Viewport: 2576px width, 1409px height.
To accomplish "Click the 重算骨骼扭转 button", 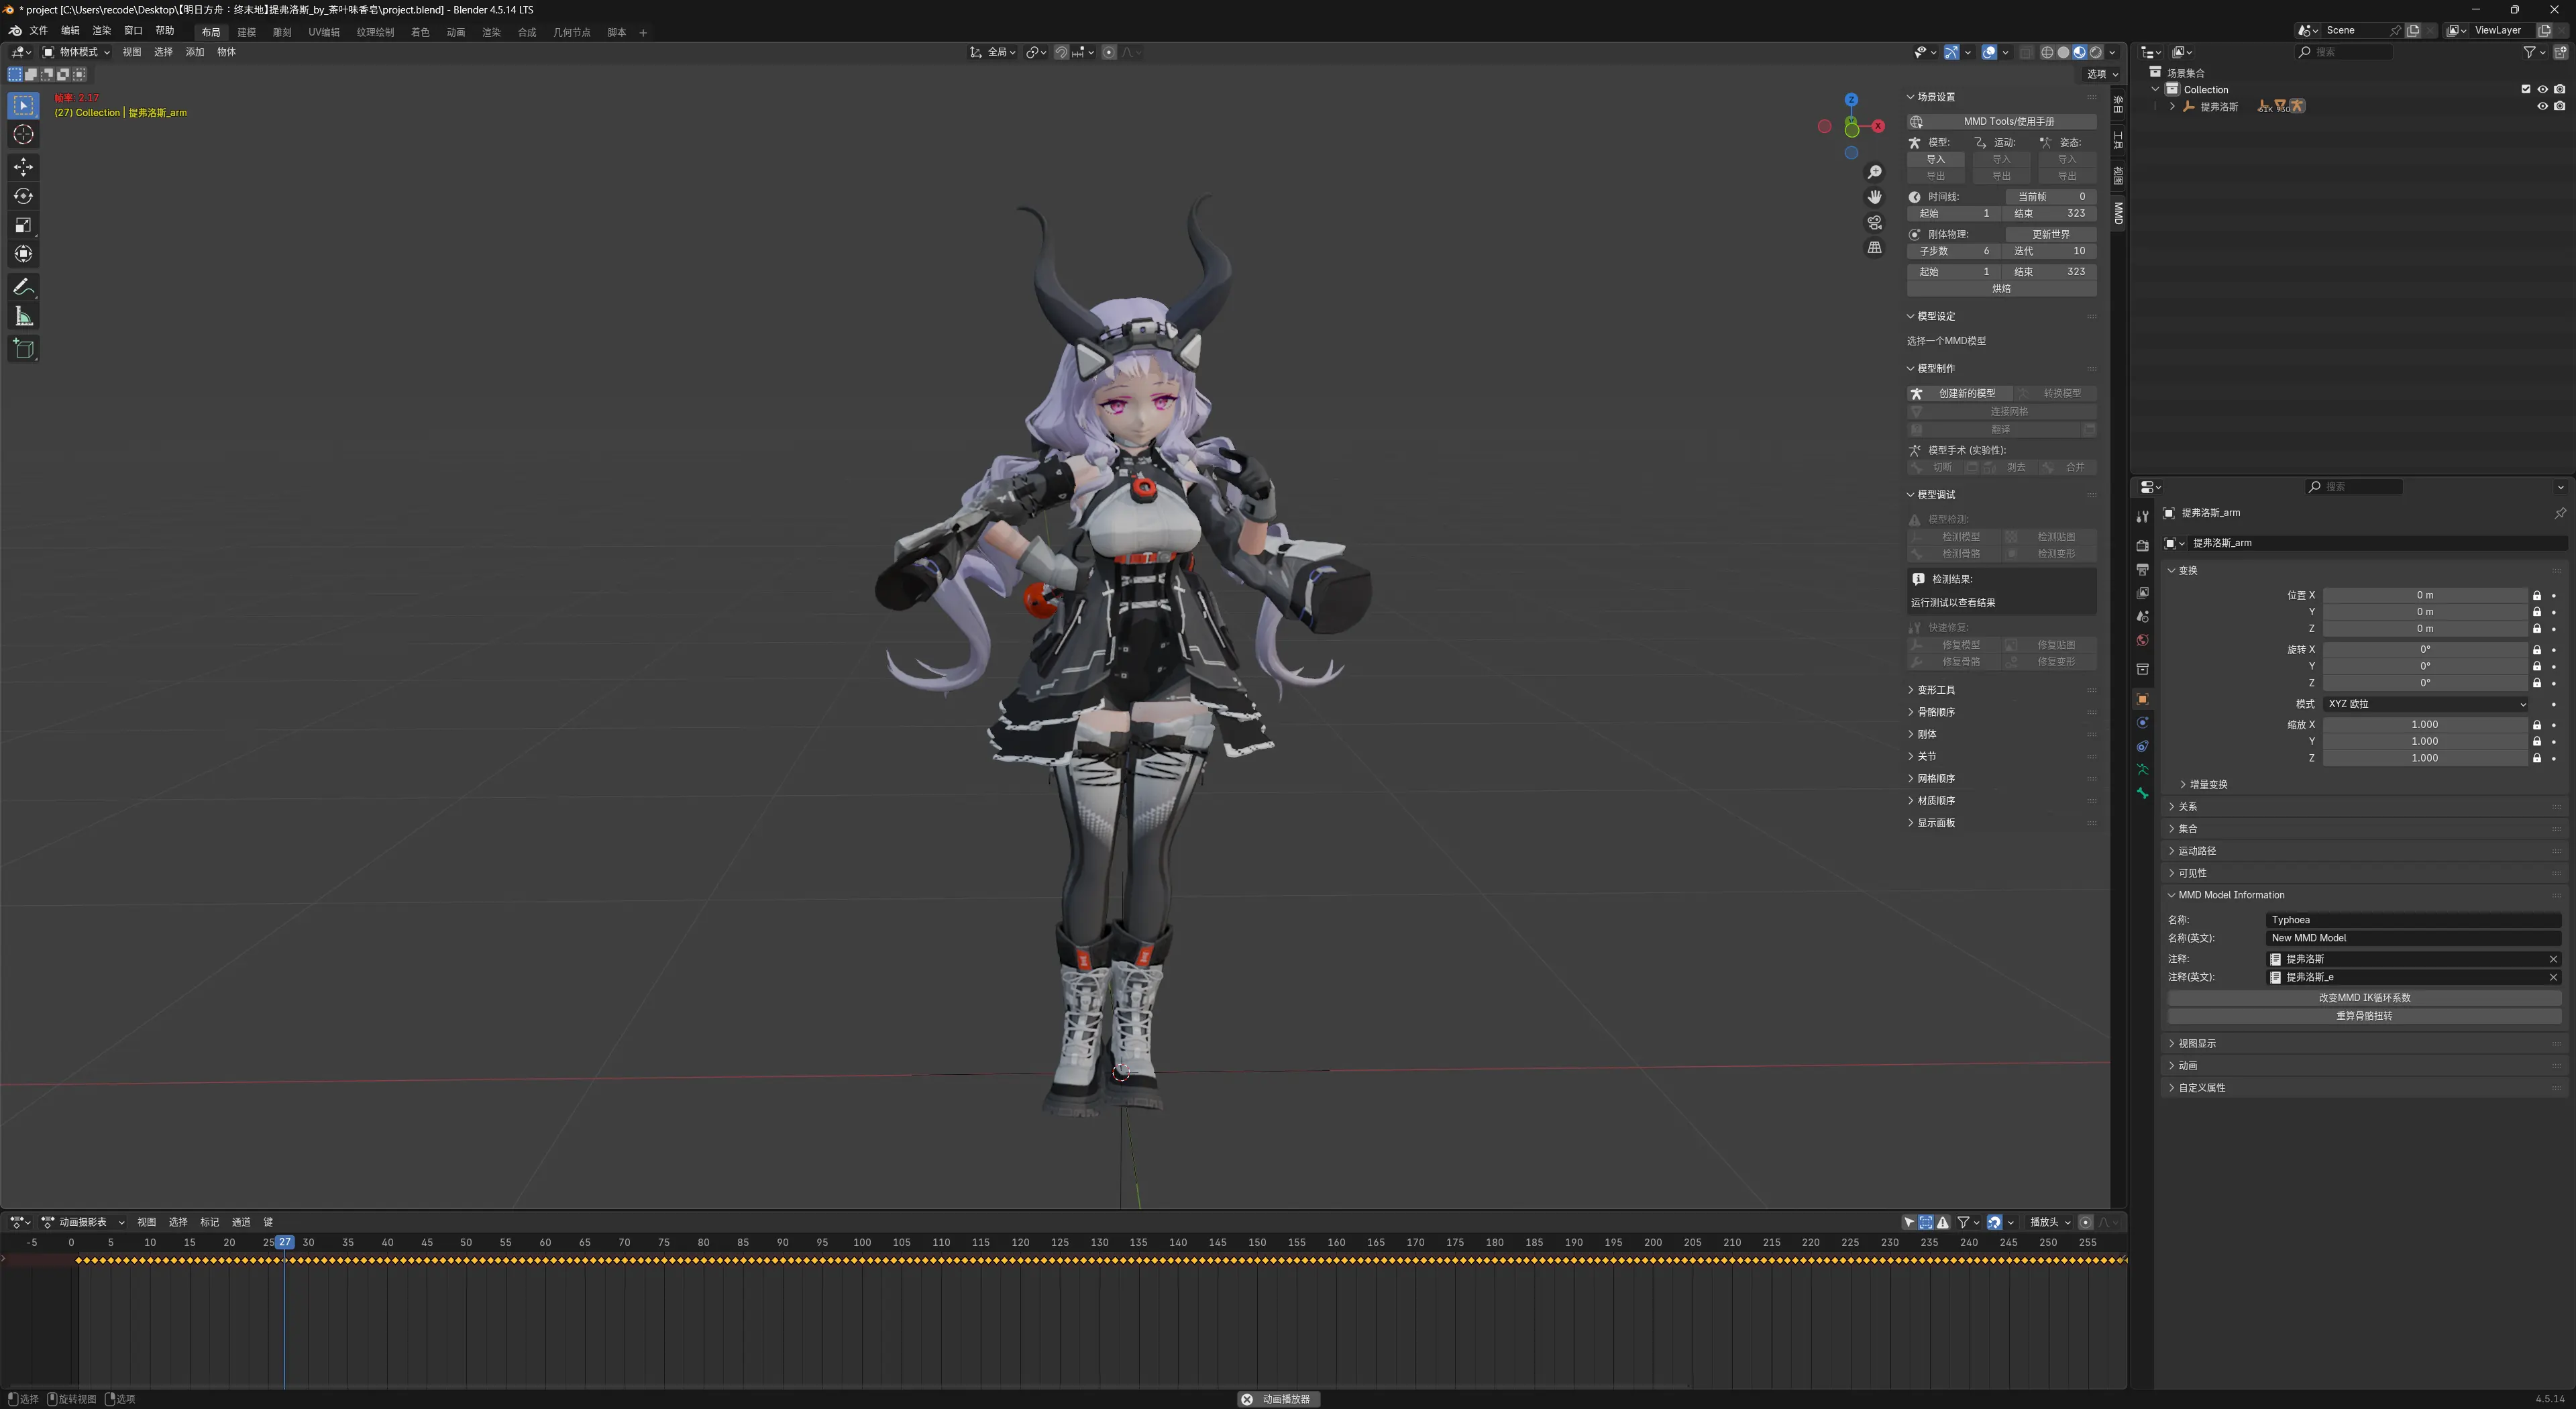I will (x=2364, y=1016).
